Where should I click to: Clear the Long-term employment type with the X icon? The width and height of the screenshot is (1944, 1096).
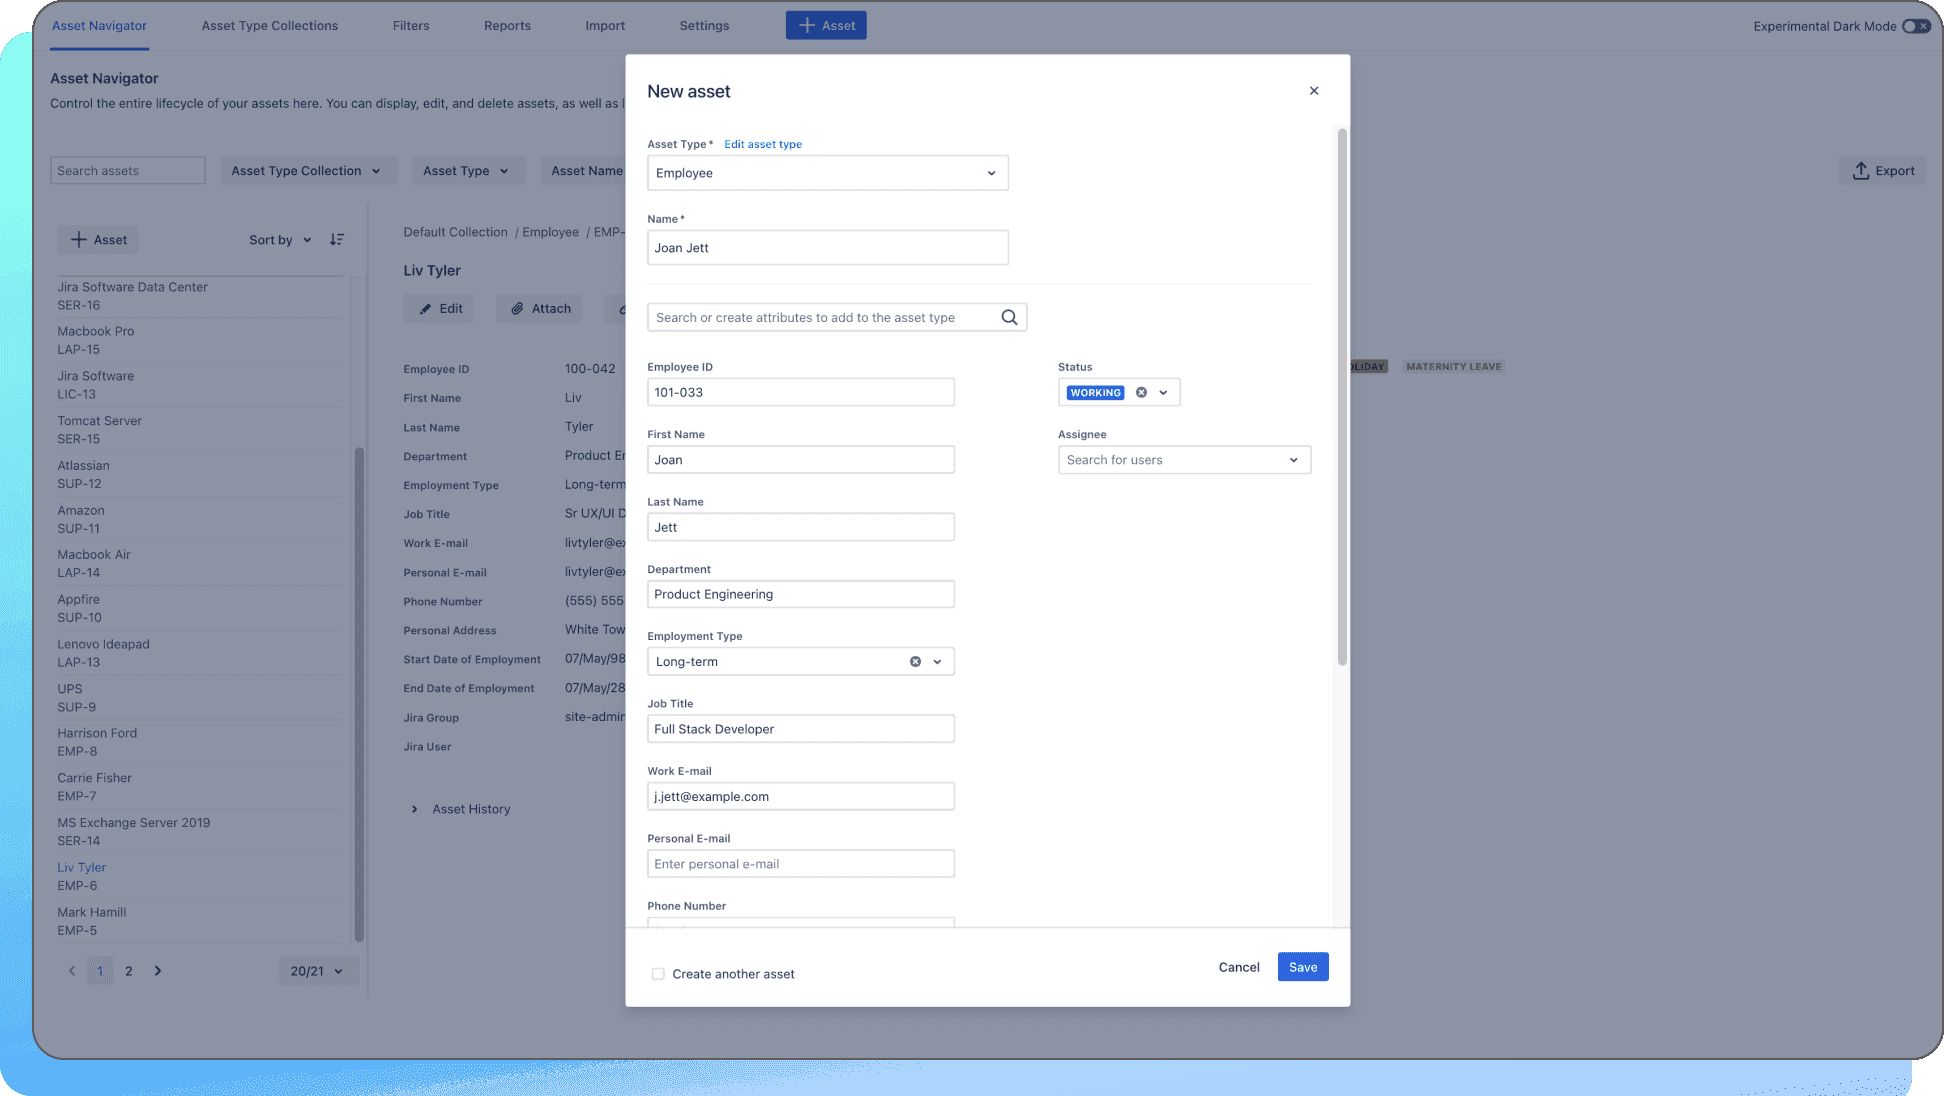[x=915, y=661]
